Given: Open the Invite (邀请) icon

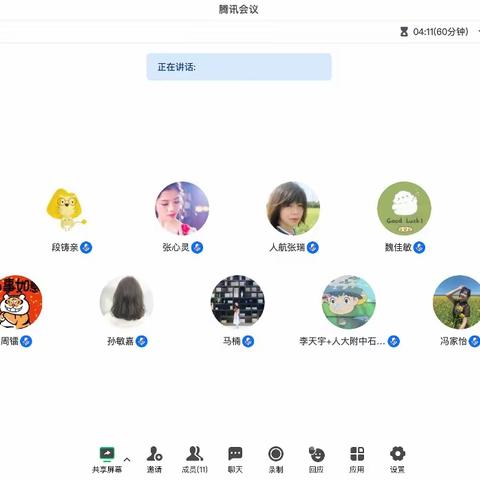Looking at the screenshot, I should pos(154,454).
